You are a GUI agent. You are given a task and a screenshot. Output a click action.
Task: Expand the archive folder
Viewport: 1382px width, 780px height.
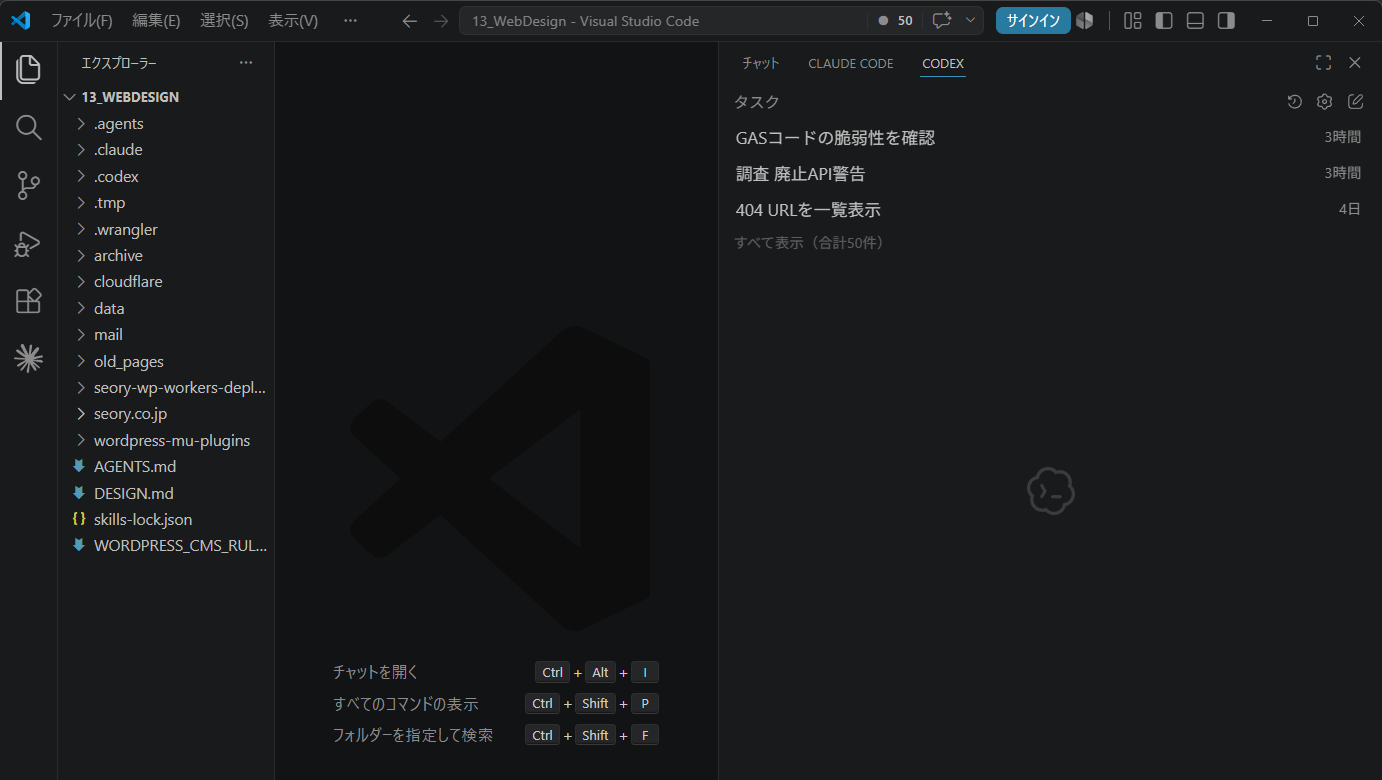click(166, 256)
